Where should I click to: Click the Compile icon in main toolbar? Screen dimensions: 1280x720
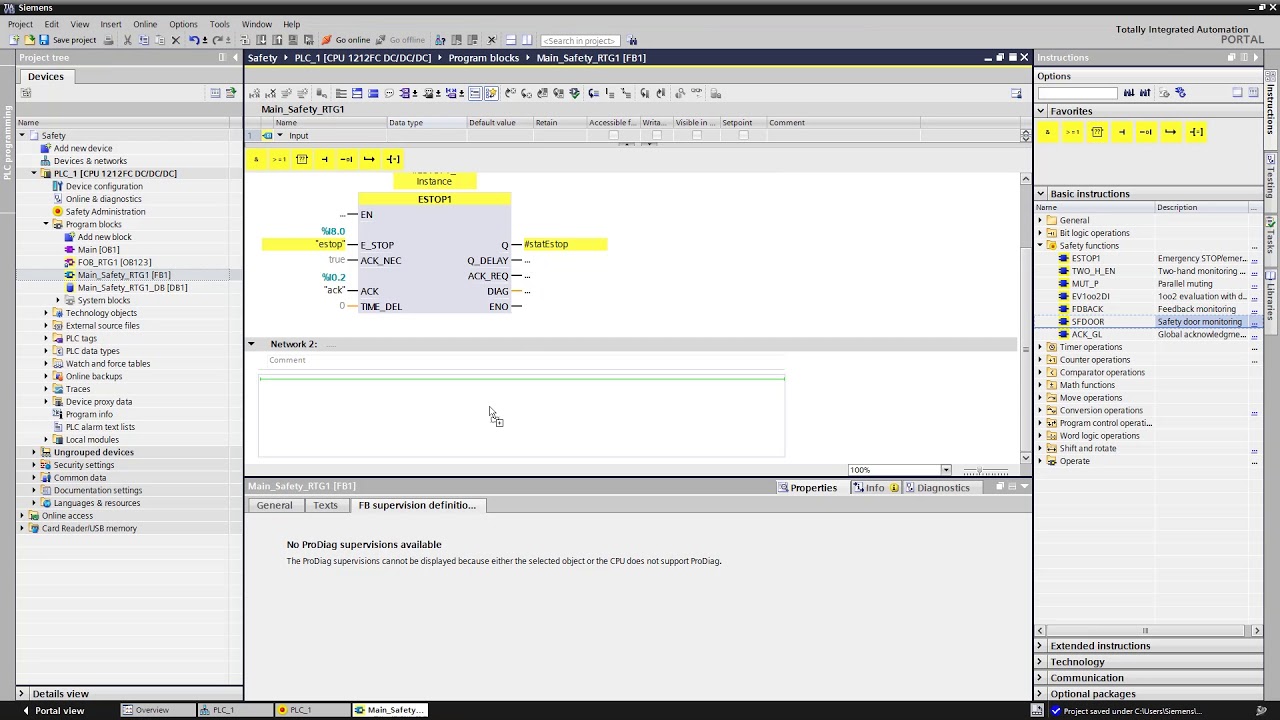click(245, 40)
